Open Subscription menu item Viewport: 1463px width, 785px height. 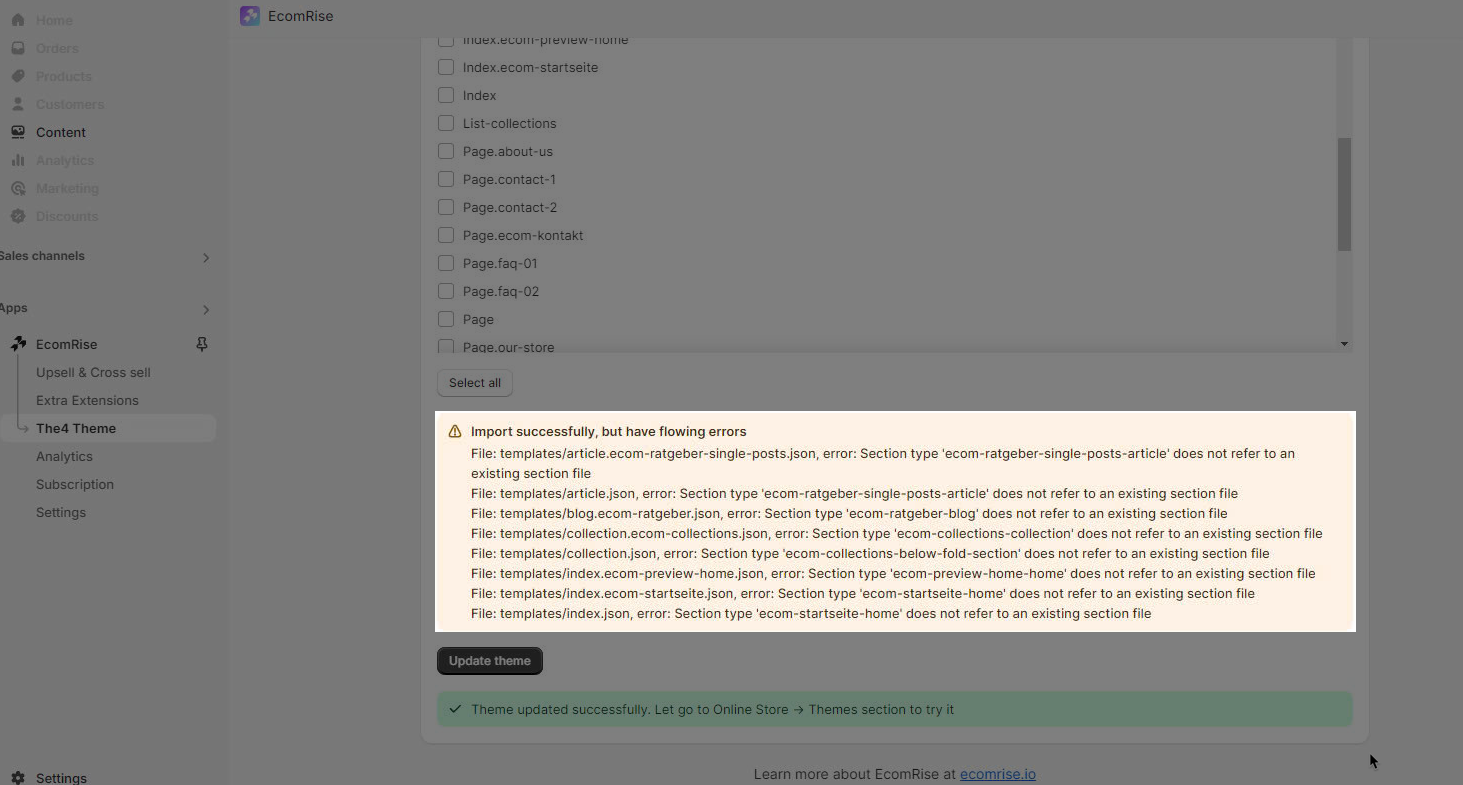(75, 484)
